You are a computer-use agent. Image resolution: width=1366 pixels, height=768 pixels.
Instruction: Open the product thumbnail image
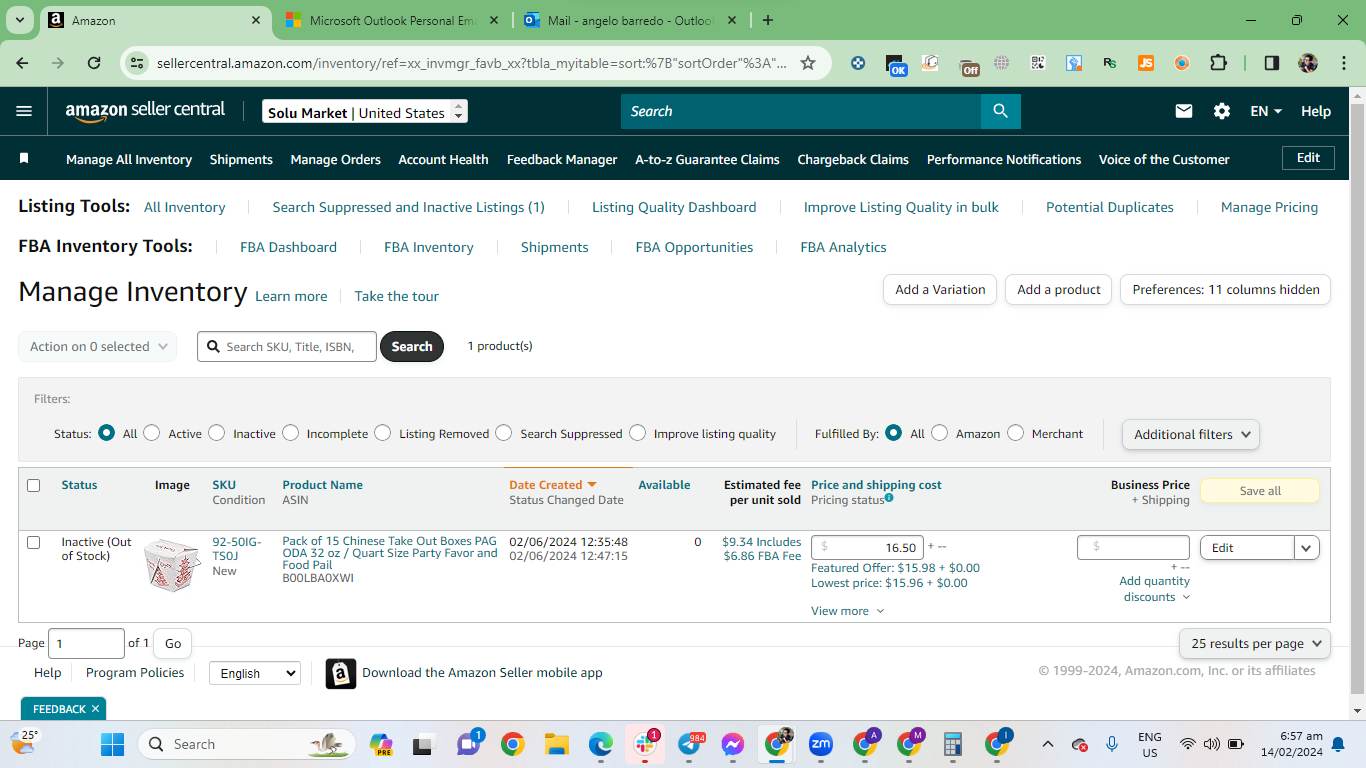[x=172, y=564]
